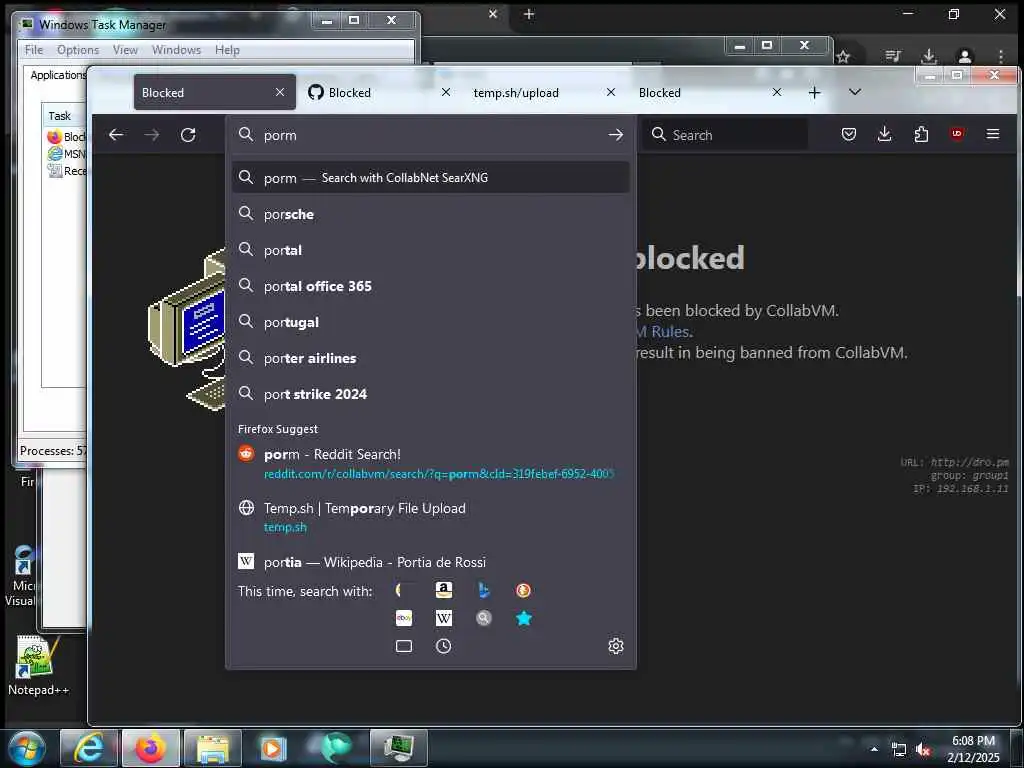Image resolution: width=1024 pixels, height=768 pixels.
Task: Open File Explorer from the taskbar
Action: [x=213, y=748]
